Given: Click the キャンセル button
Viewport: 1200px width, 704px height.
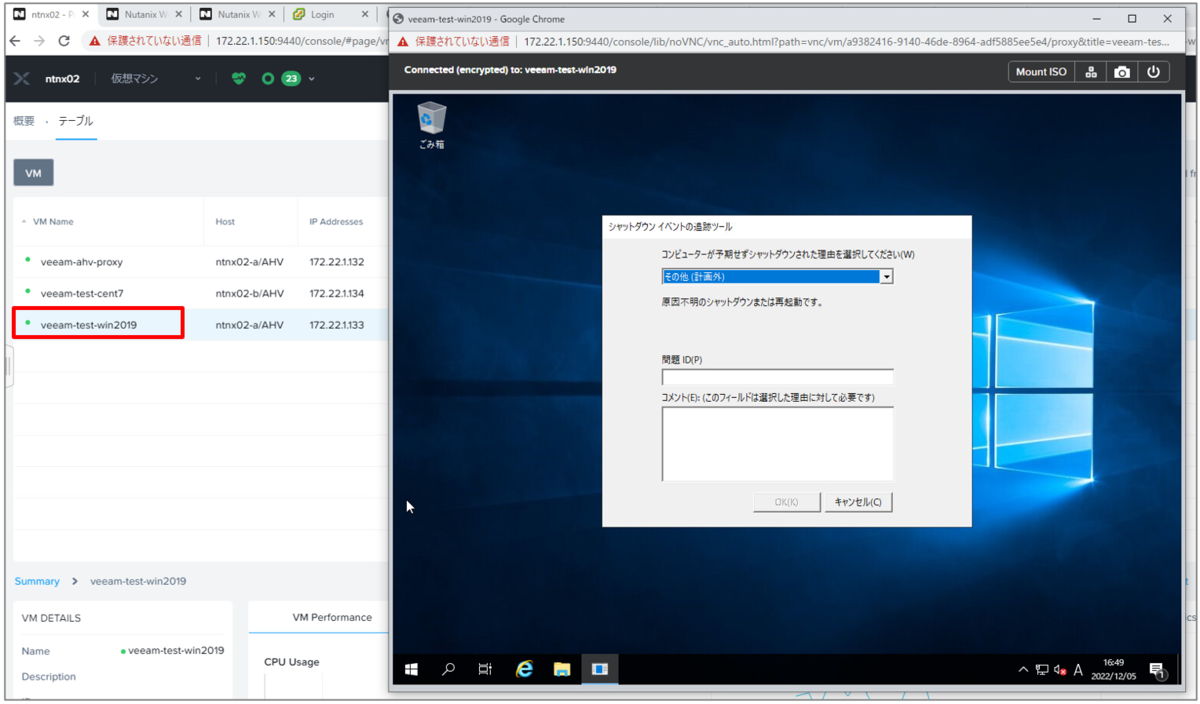Looking at the screenshot, I should pyautogui.click(x=858, y=502).
